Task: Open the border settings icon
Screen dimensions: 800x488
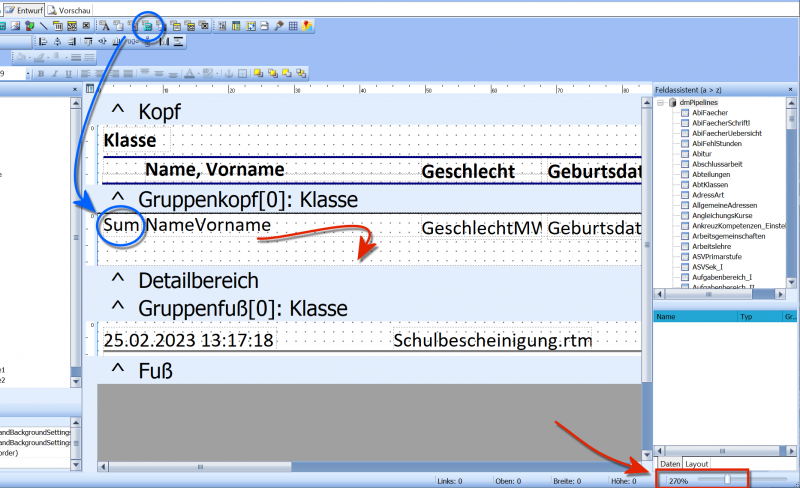Action: 242,74
